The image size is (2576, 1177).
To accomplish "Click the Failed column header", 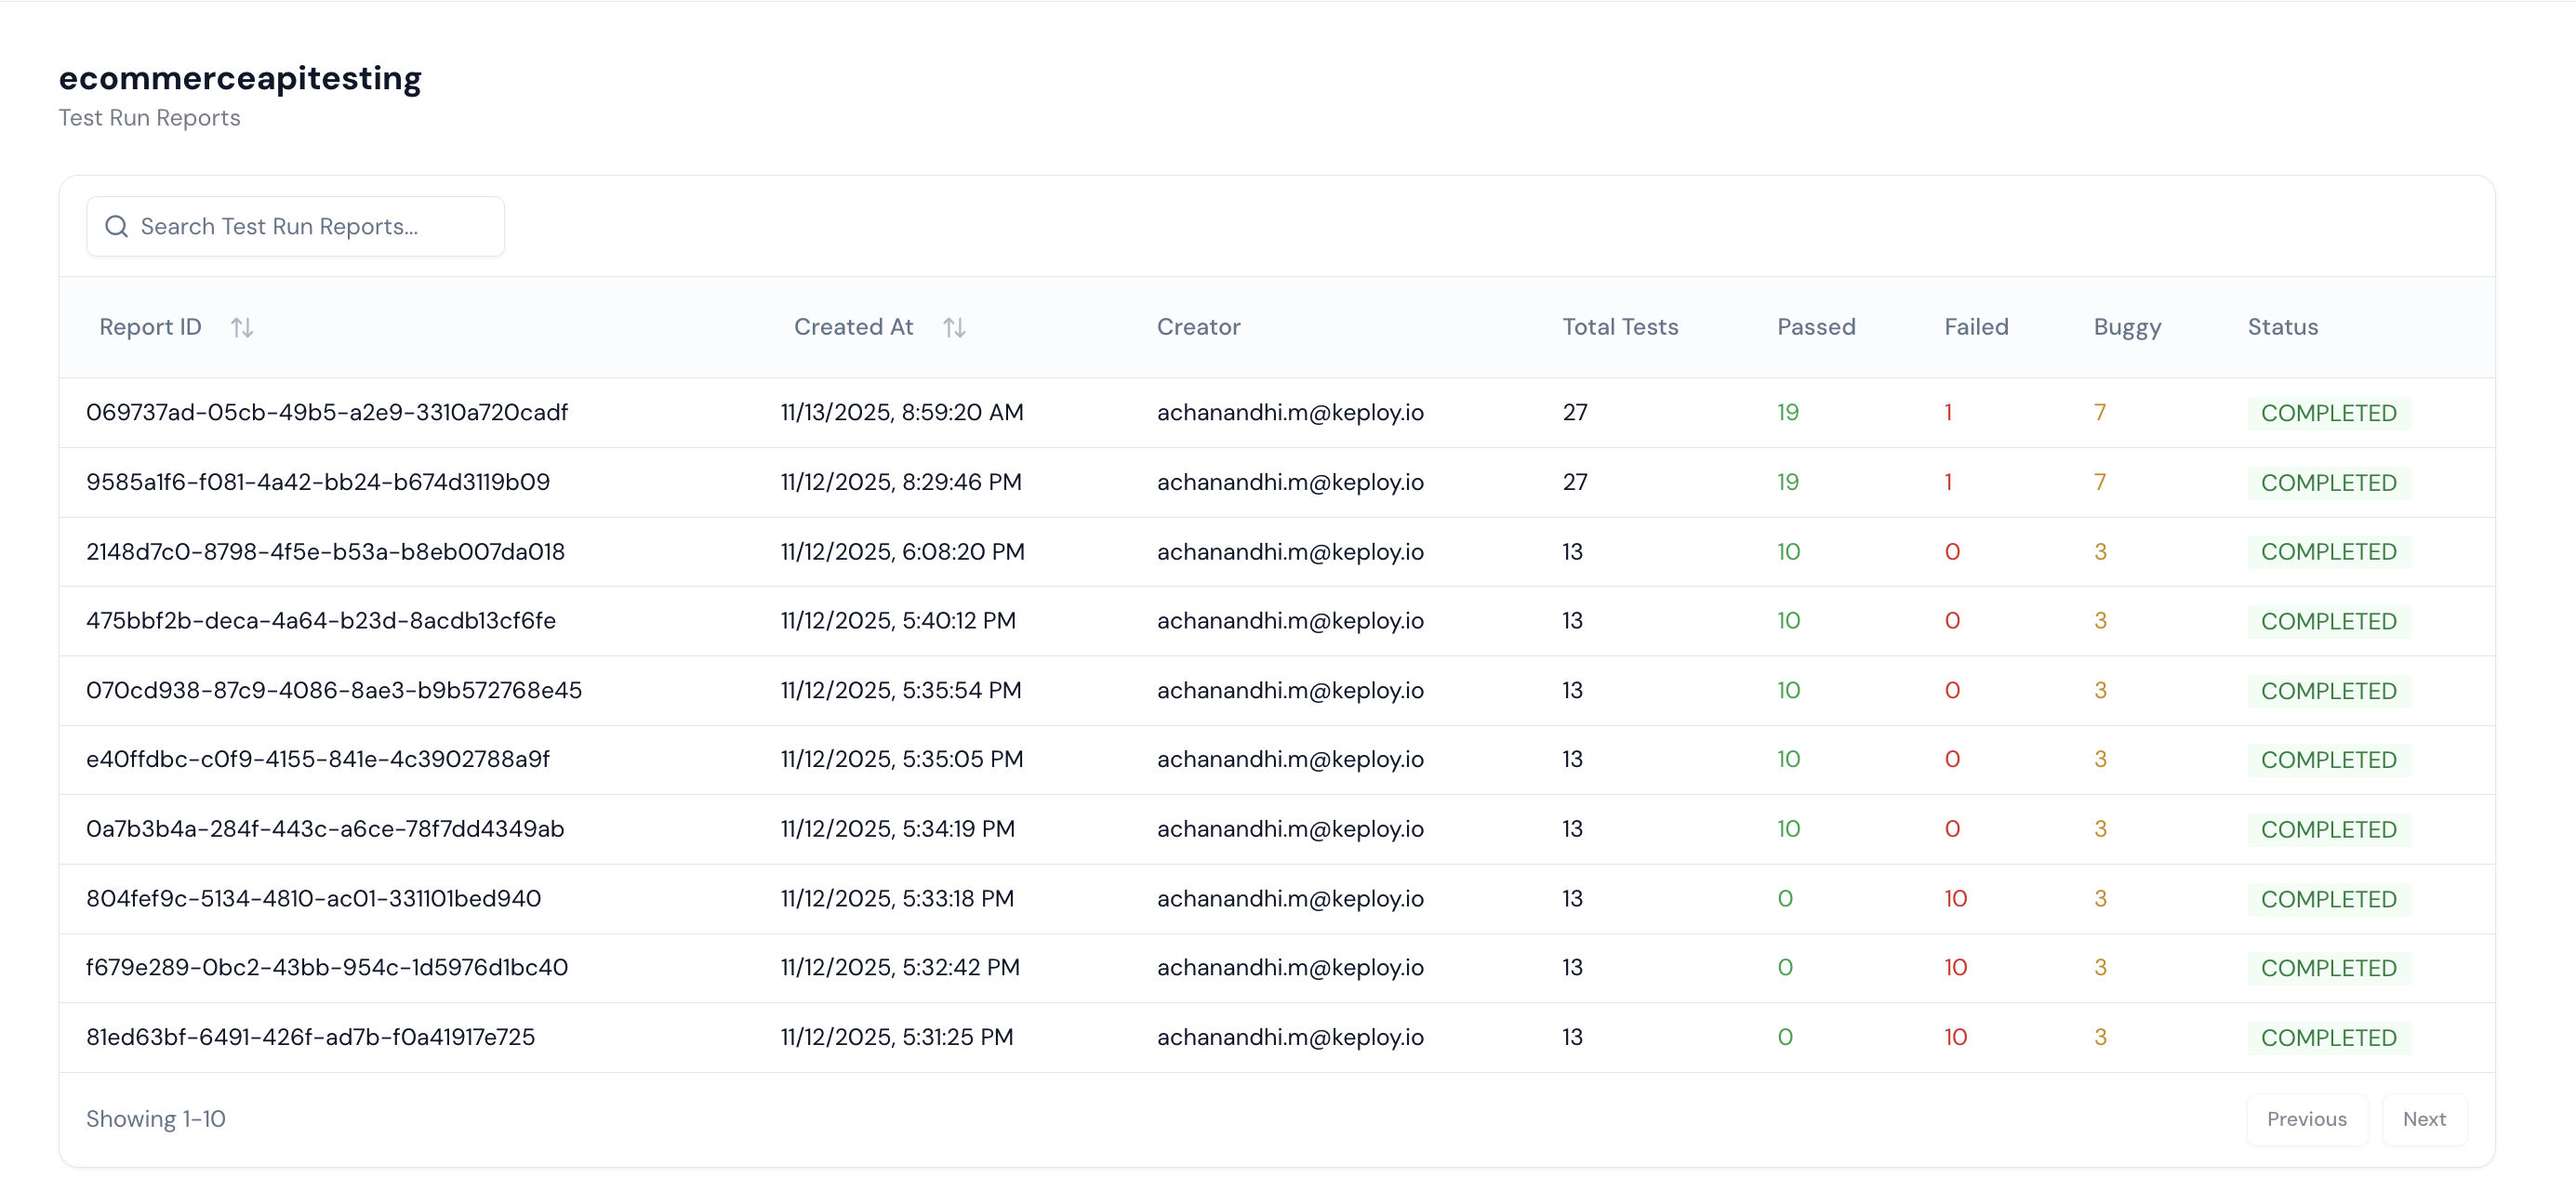I will tap(1977, 326).
